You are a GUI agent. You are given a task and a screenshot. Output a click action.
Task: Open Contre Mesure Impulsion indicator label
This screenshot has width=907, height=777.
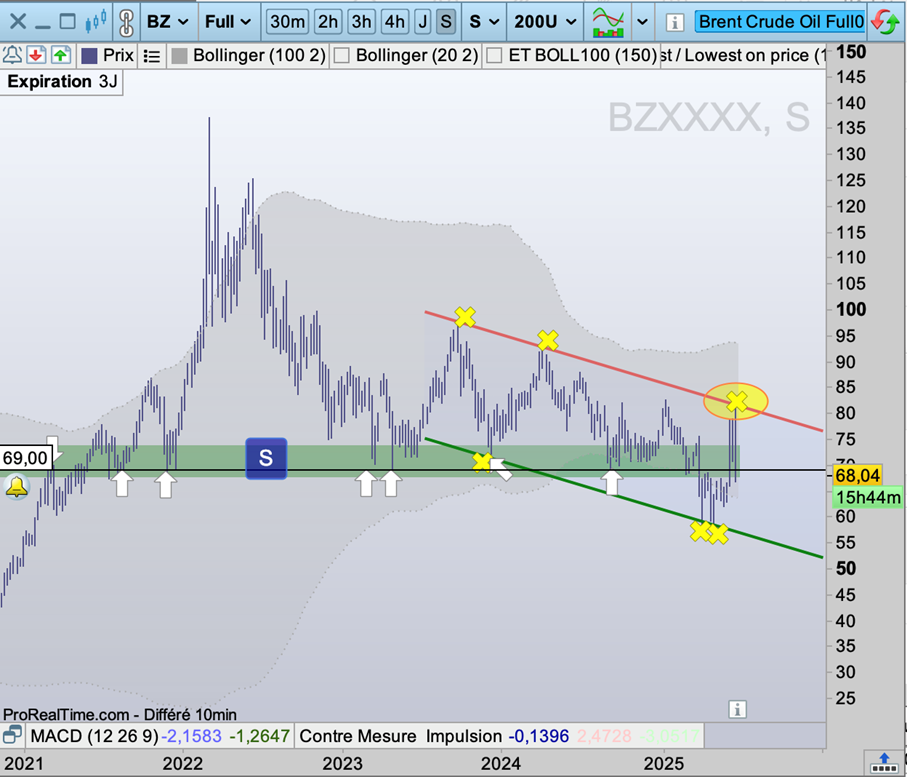click(x=400, y=736)
